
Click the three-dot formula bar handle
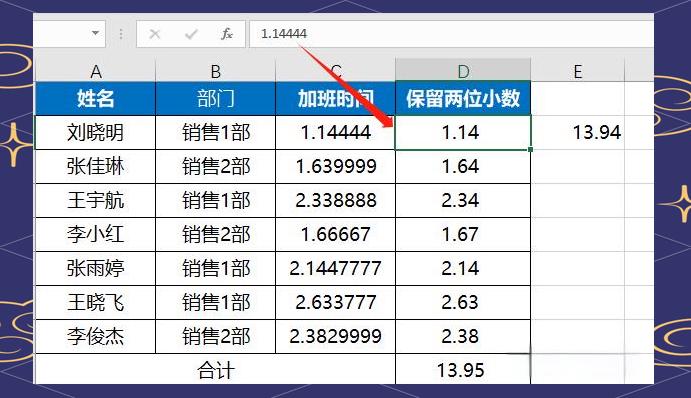pos(121,33)
